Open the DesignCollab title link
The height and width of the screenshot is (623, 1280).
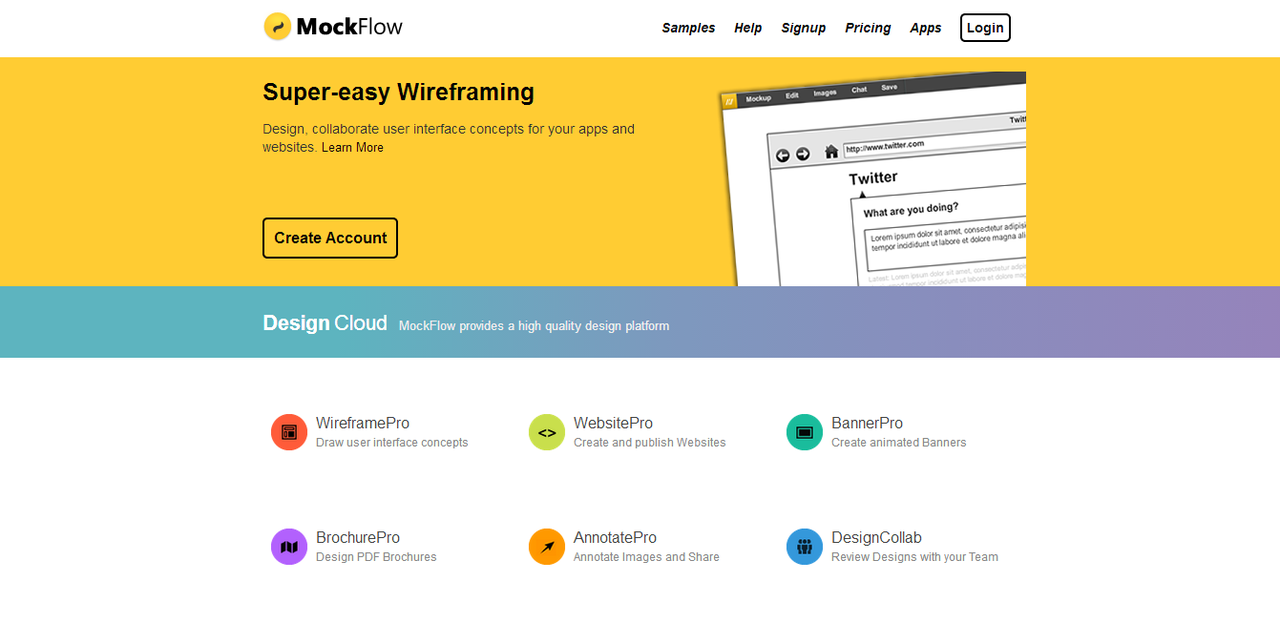[x=876, y=538]
